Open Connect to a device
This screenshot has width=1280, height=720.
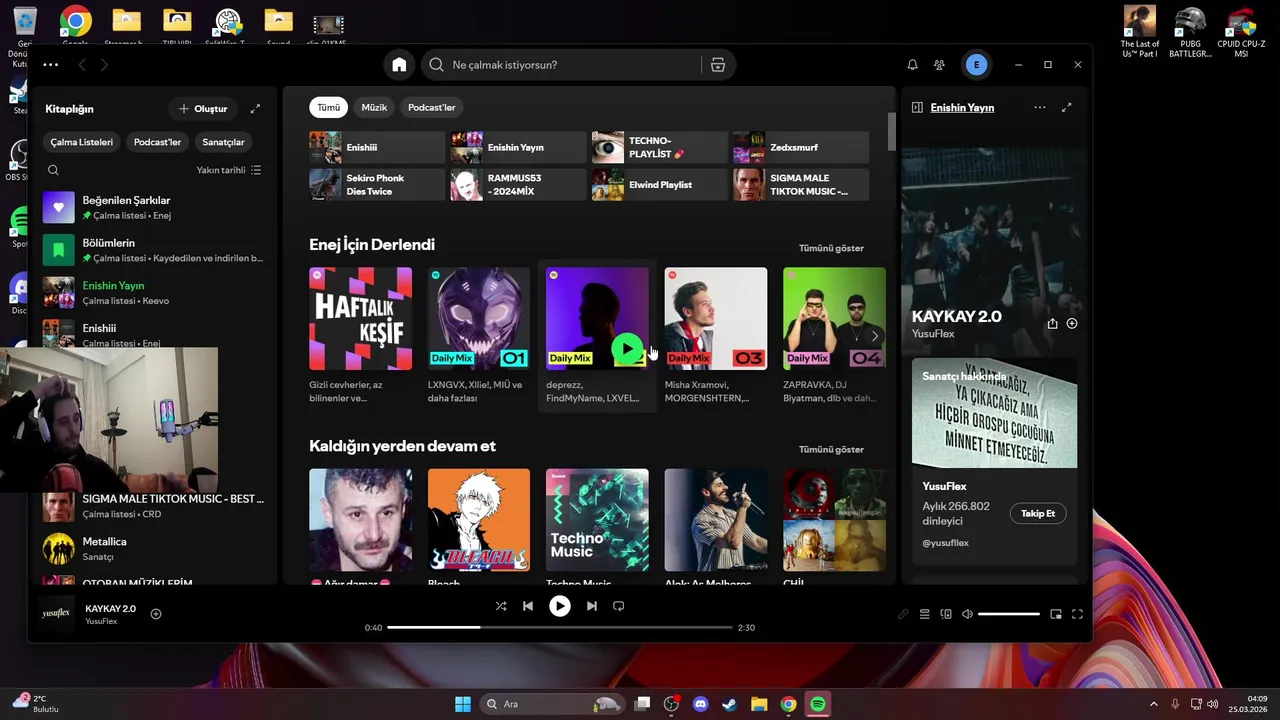pyautogui.click(x=946, y=614)
